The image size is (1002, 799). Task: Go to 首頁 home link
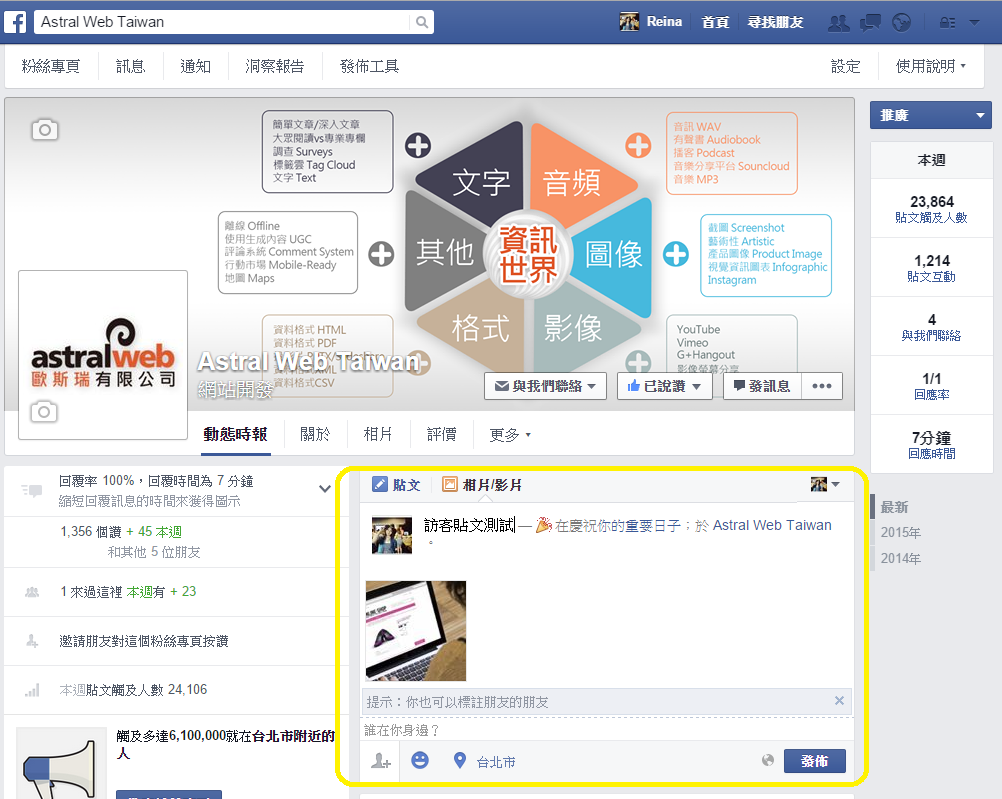pyautogui.click(x=715, y=22)
